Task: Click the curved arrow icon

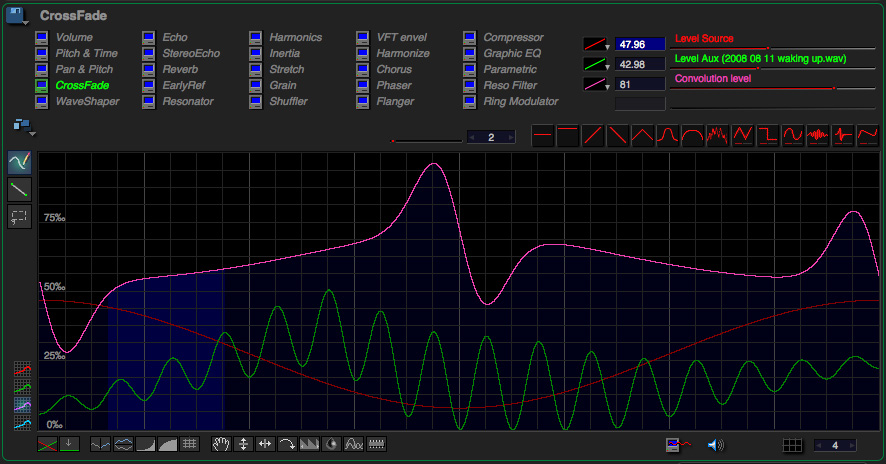Action: pyautogui.click(x=287, y=444)
